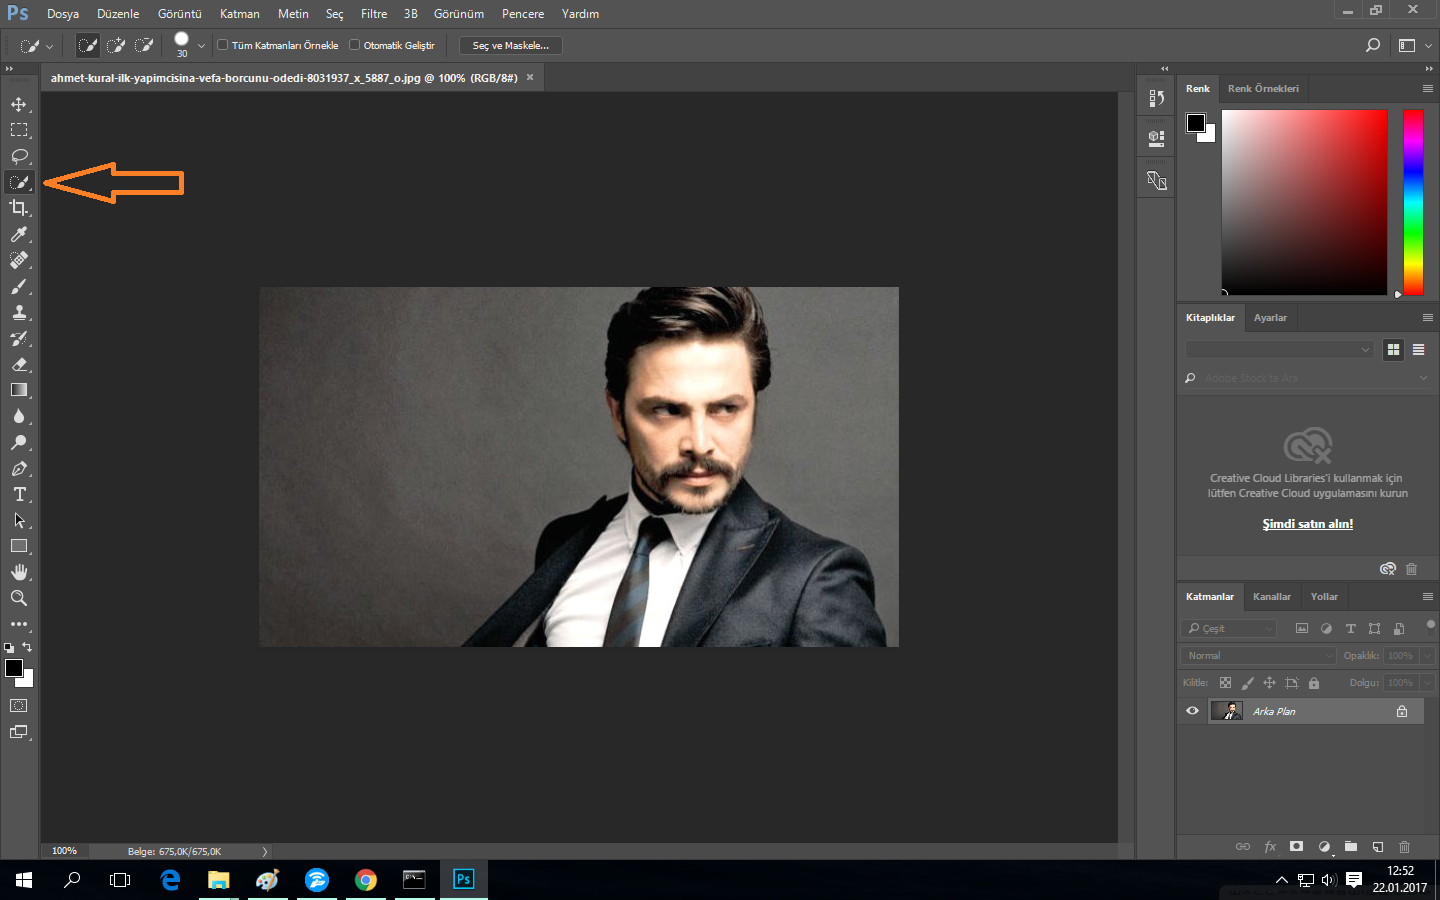Viewport: 1440px width, 900px height.
Task: Select the Lasso tool
Action: coord(19,156)
